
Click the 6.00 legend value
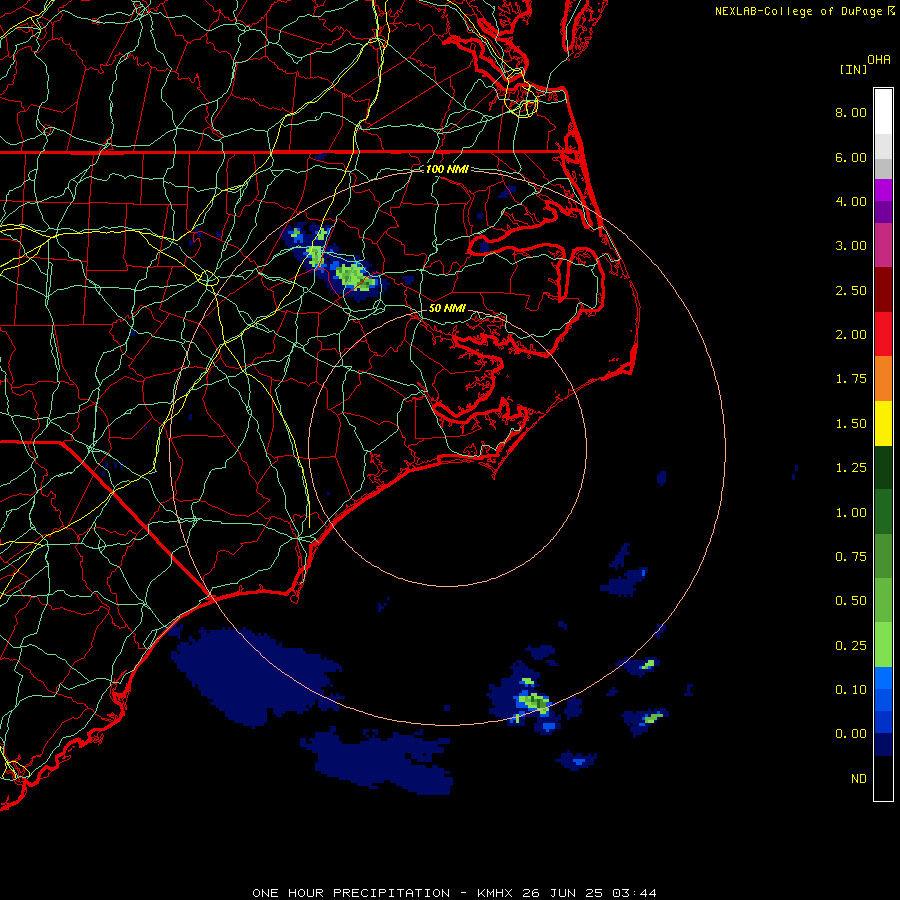851,157
